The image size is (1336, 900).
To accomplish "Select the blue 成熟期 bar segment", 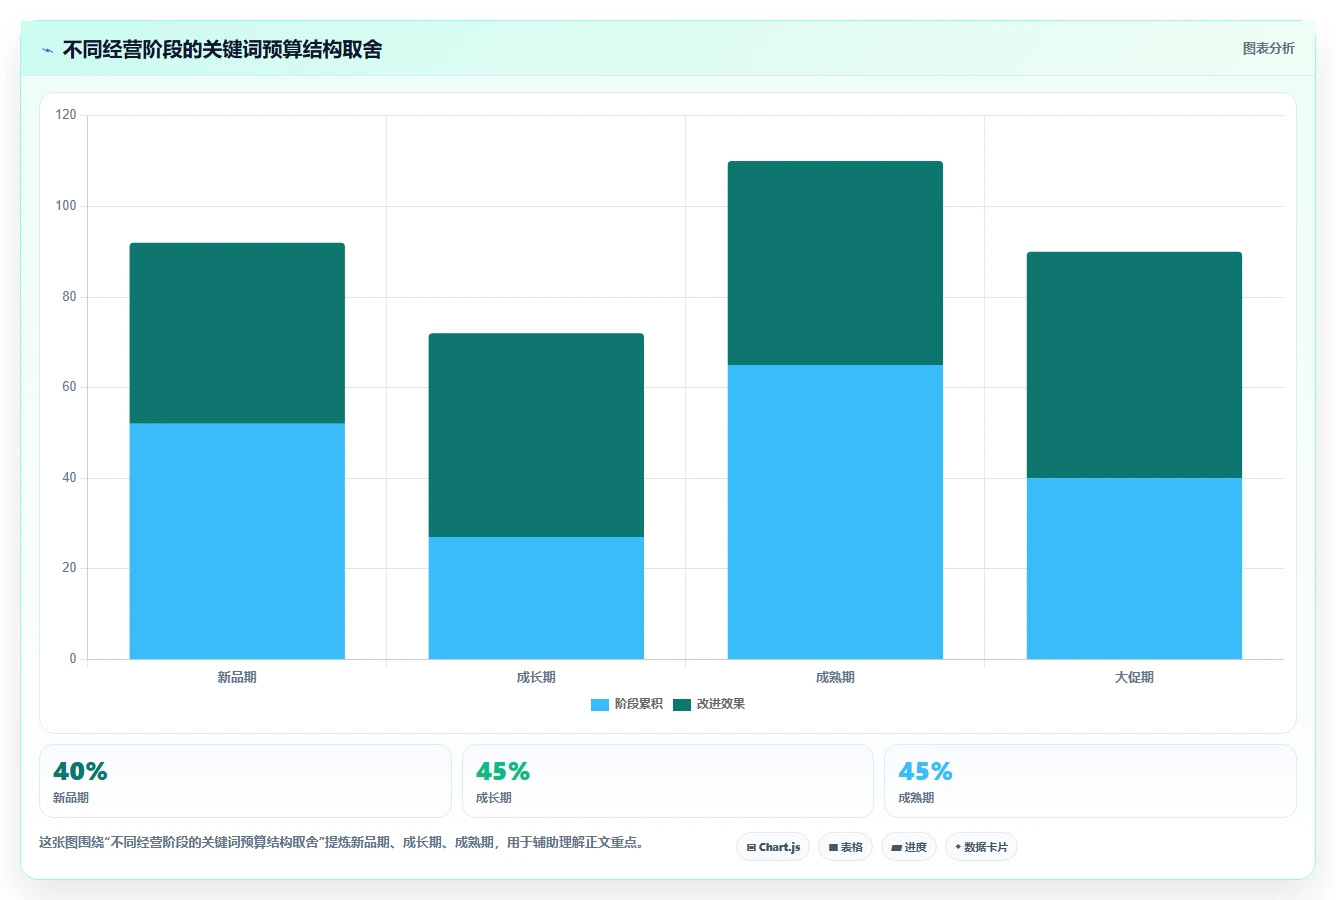I will point(835,512).
